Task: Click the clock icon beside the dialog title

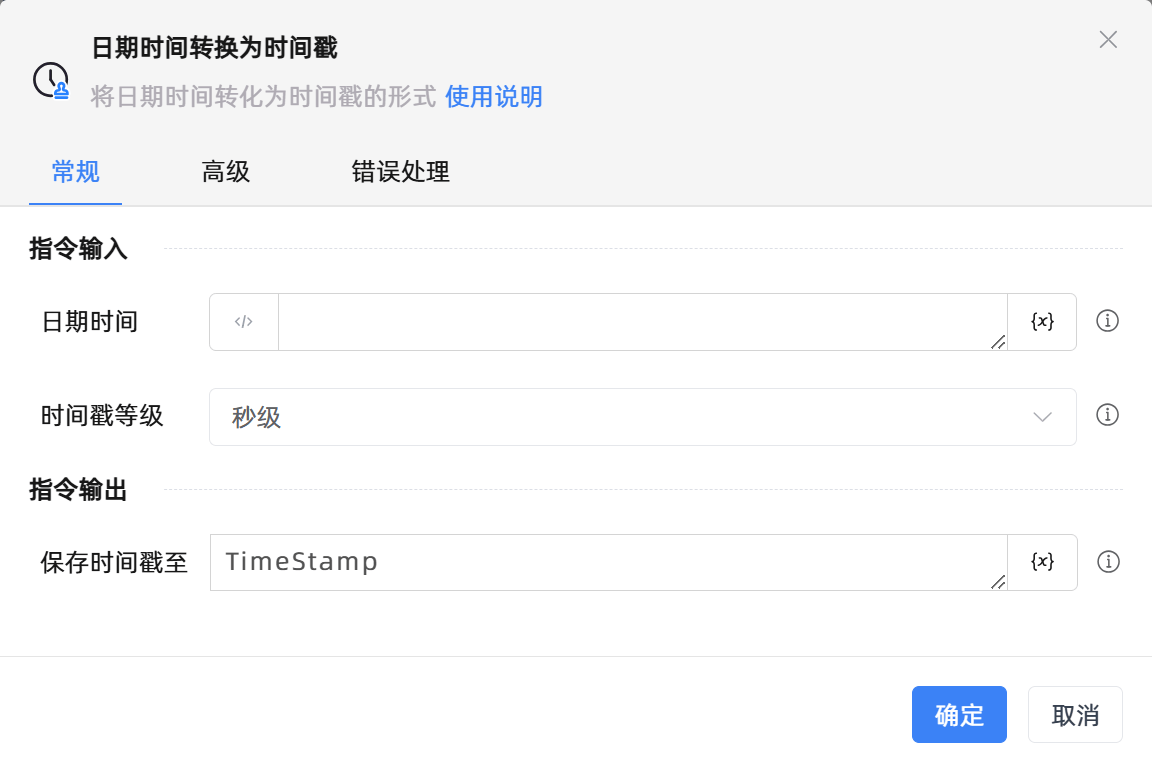Action: click(x=50, y=80)
